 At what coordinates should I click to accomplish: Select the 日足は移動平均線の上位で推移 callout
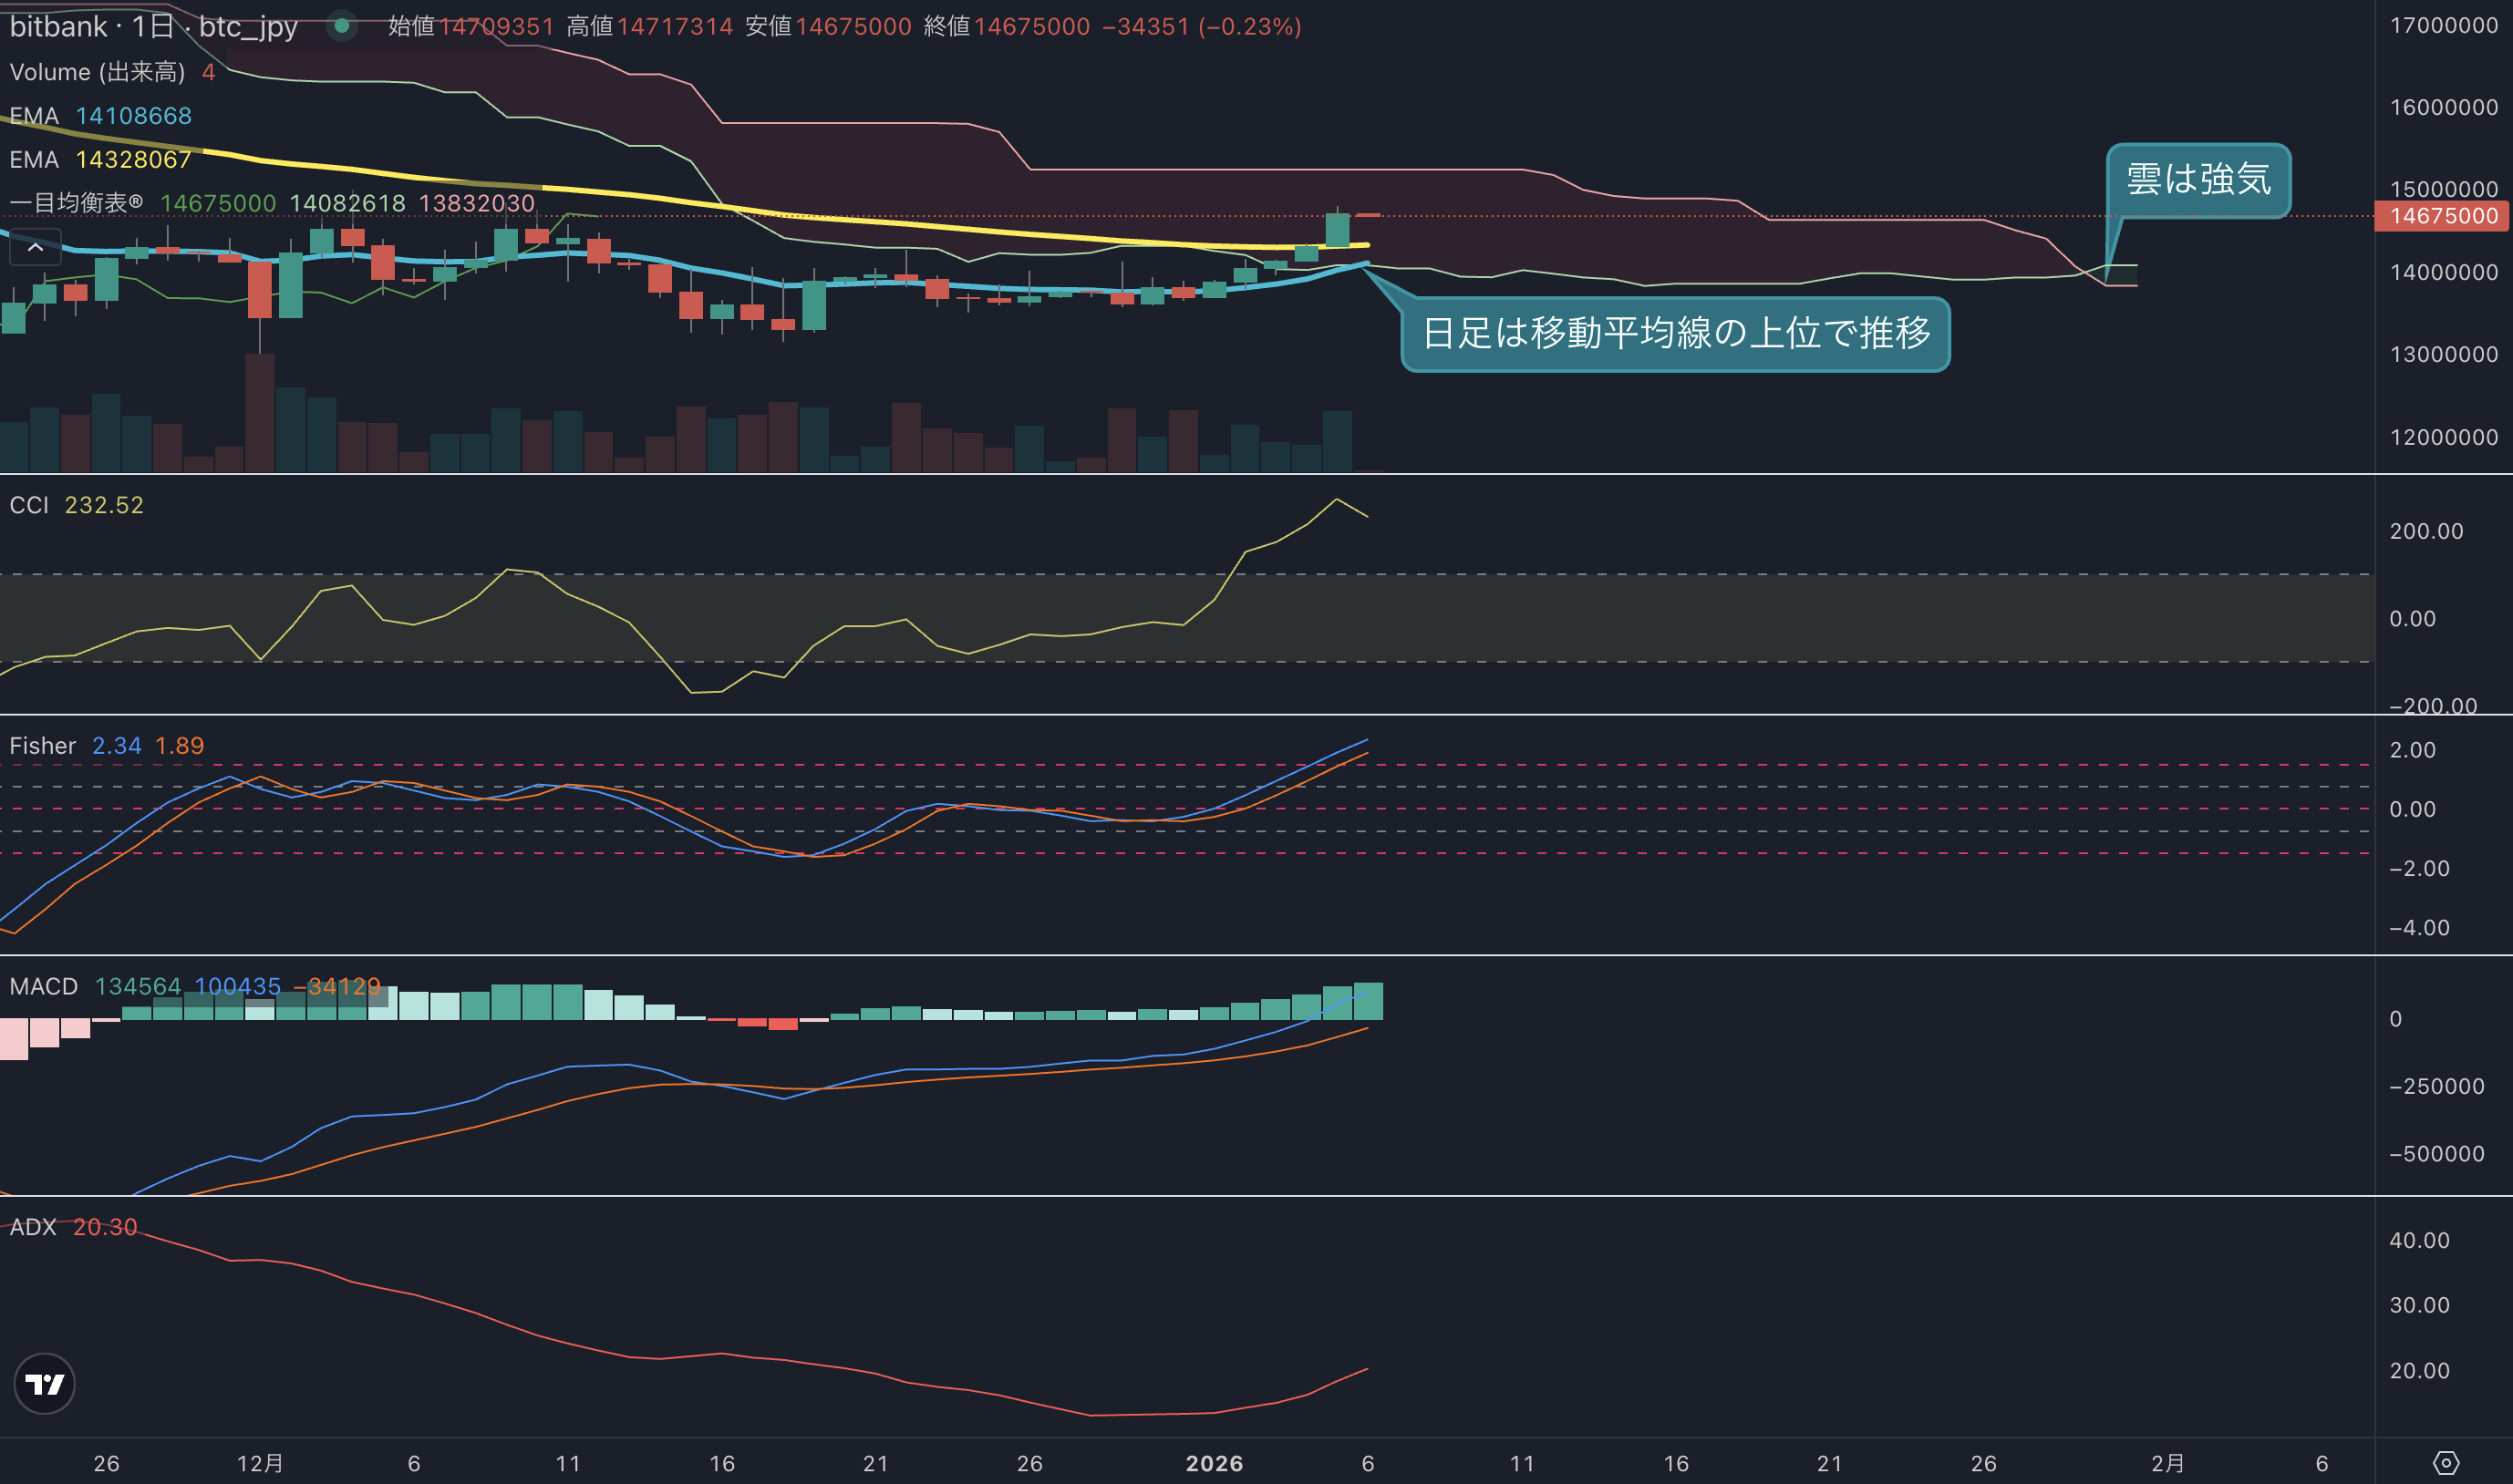pos(1675,334)
